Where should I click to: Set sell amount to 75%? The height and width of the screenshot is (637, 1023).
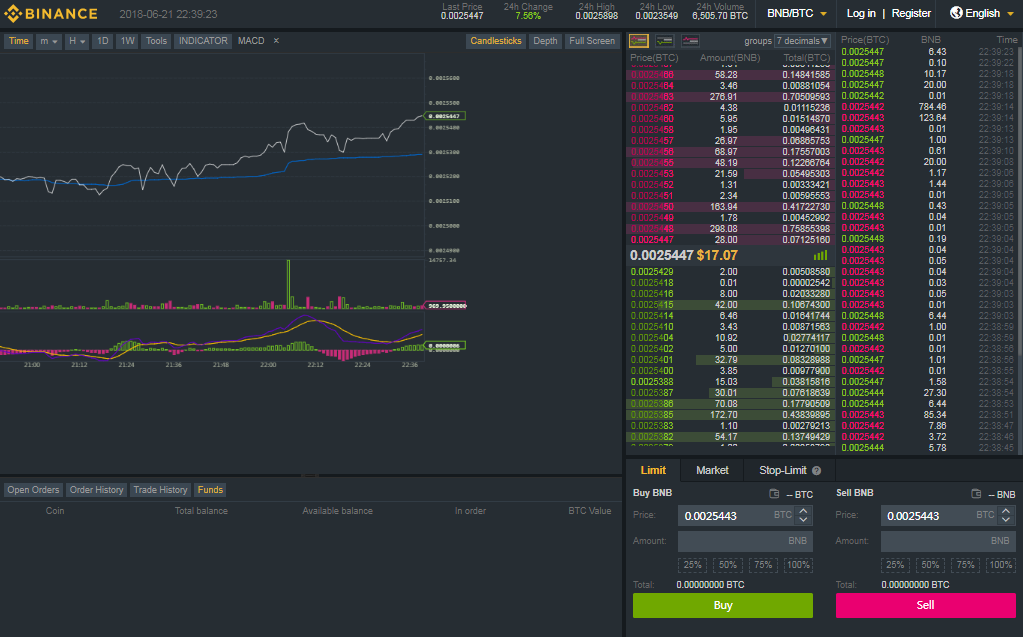966,565
